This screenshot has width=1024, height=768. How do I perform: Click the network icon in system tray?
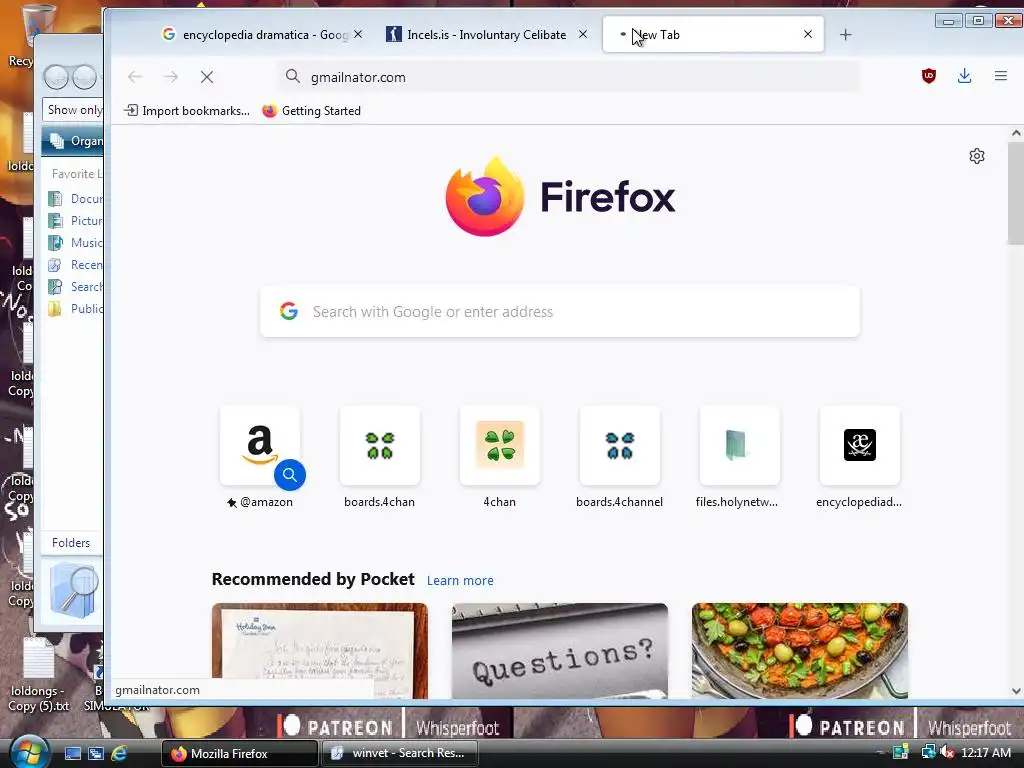(x=928, y=752)
